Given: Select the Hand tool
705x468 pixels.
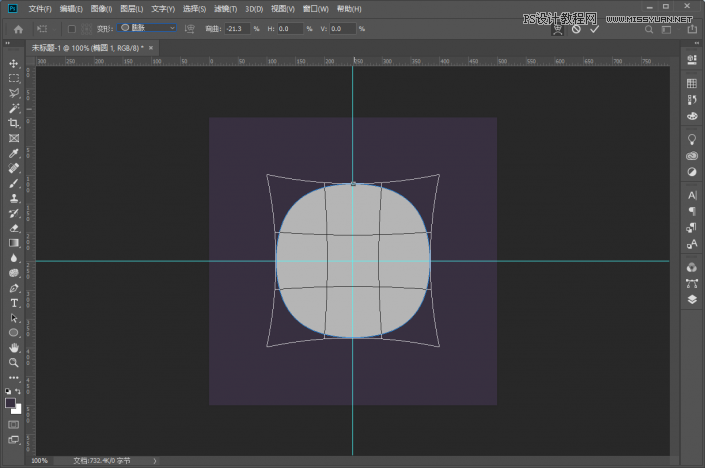Looking at the screenshot, I should [13, 347].
